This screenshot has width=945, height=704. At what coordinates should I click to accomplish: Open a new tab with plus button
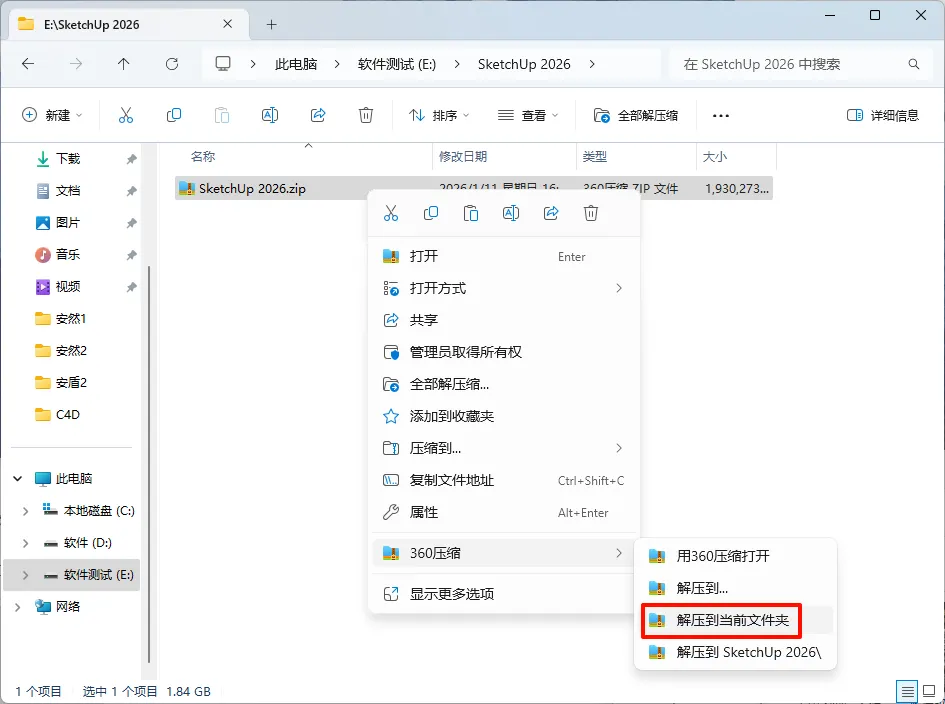[x=271, y=24]
